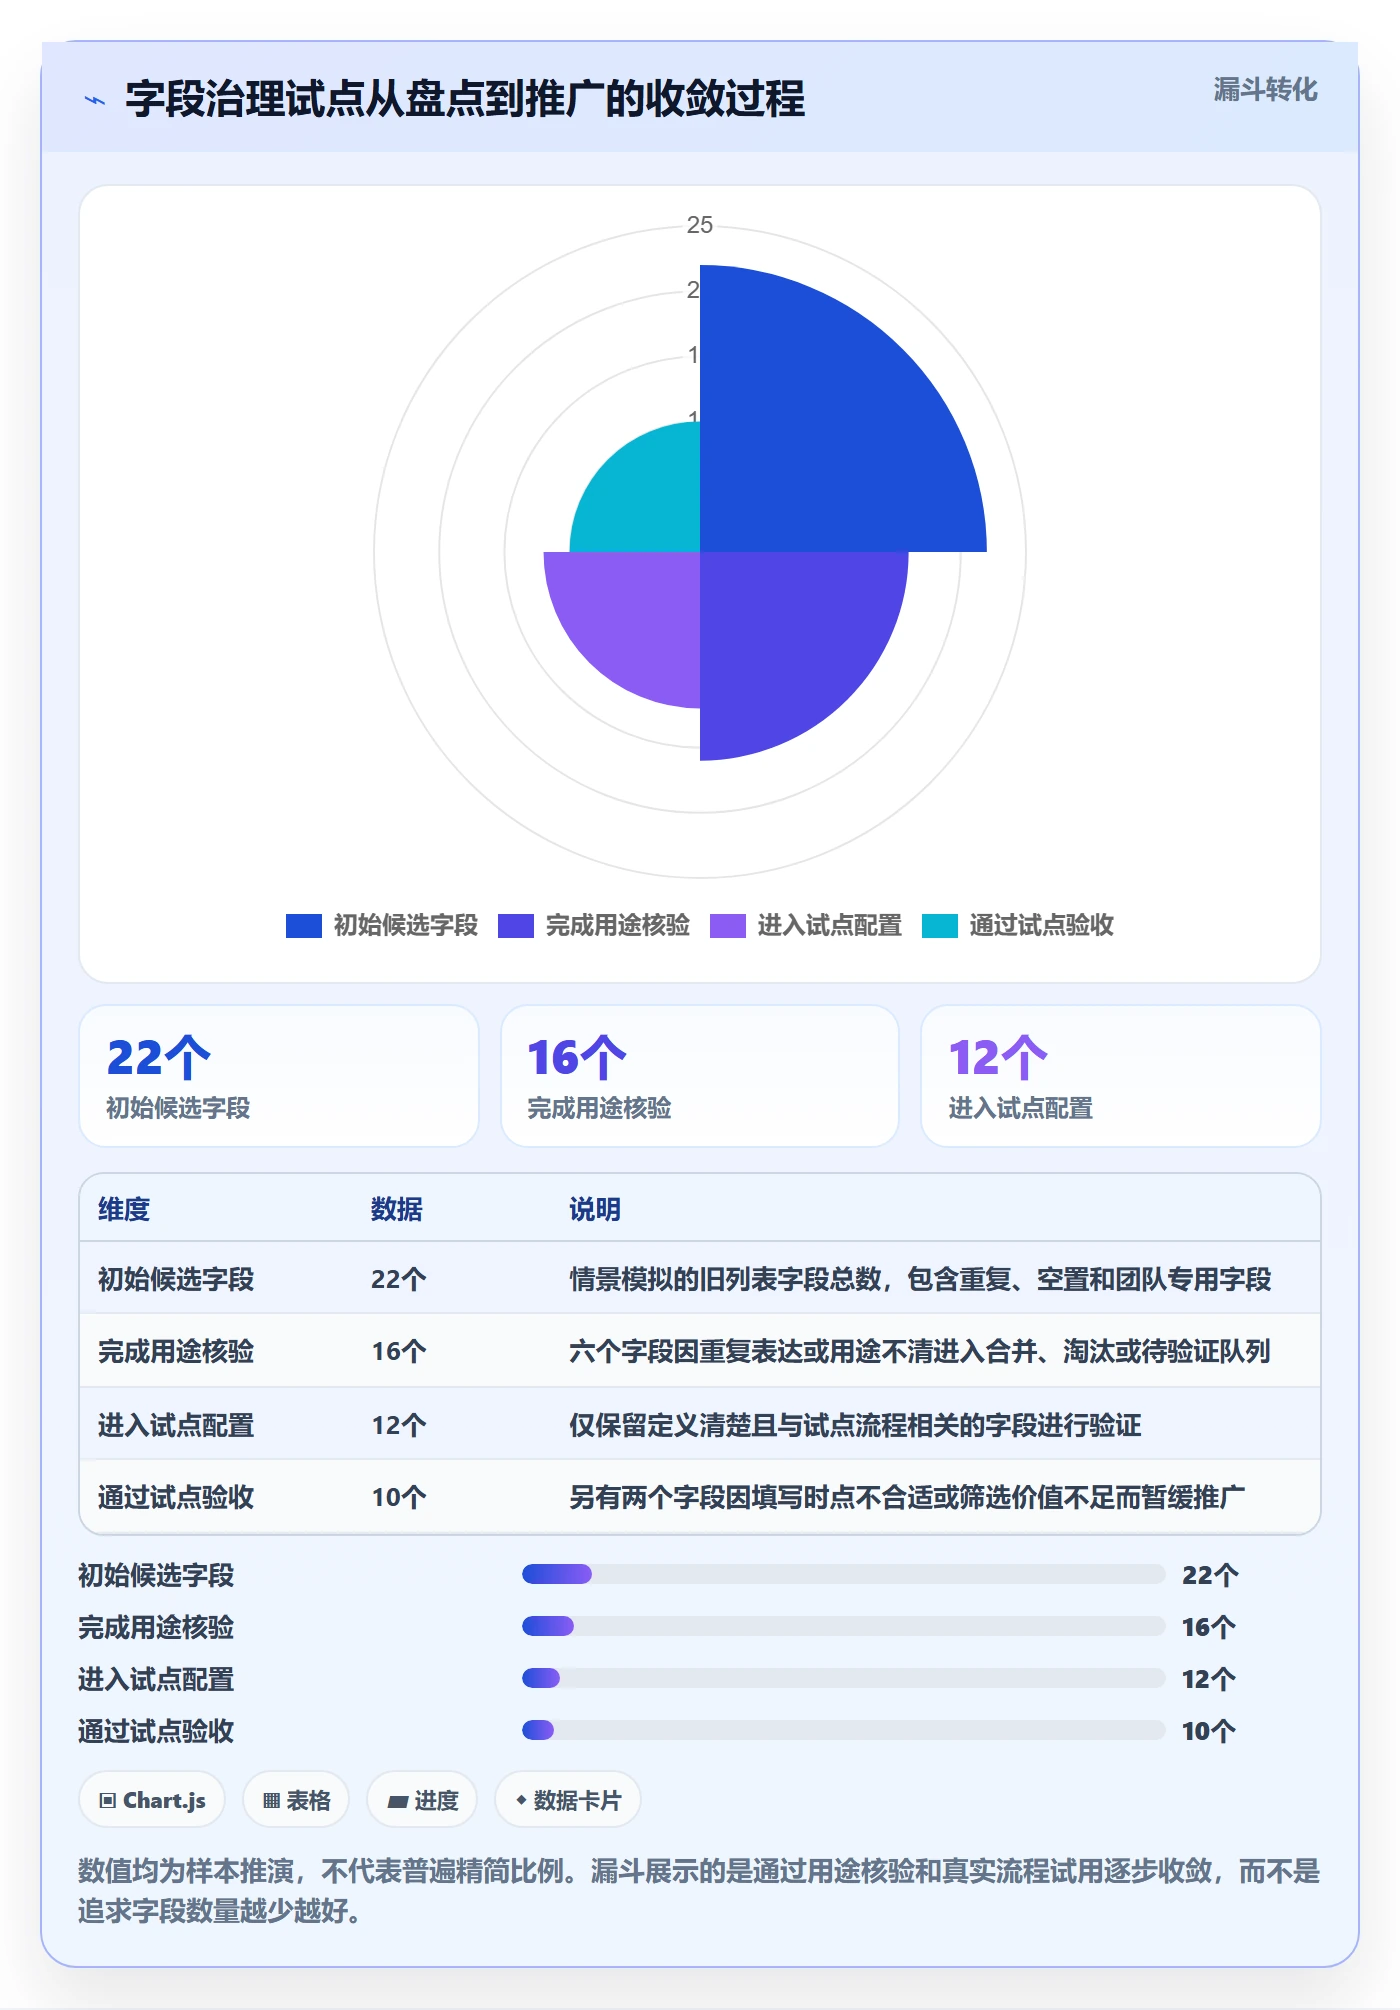The width and height of the screenshot is (1400, 2010).
Task: Select the 完成用途核验 table row name
Action: [x=176, y=1352]
